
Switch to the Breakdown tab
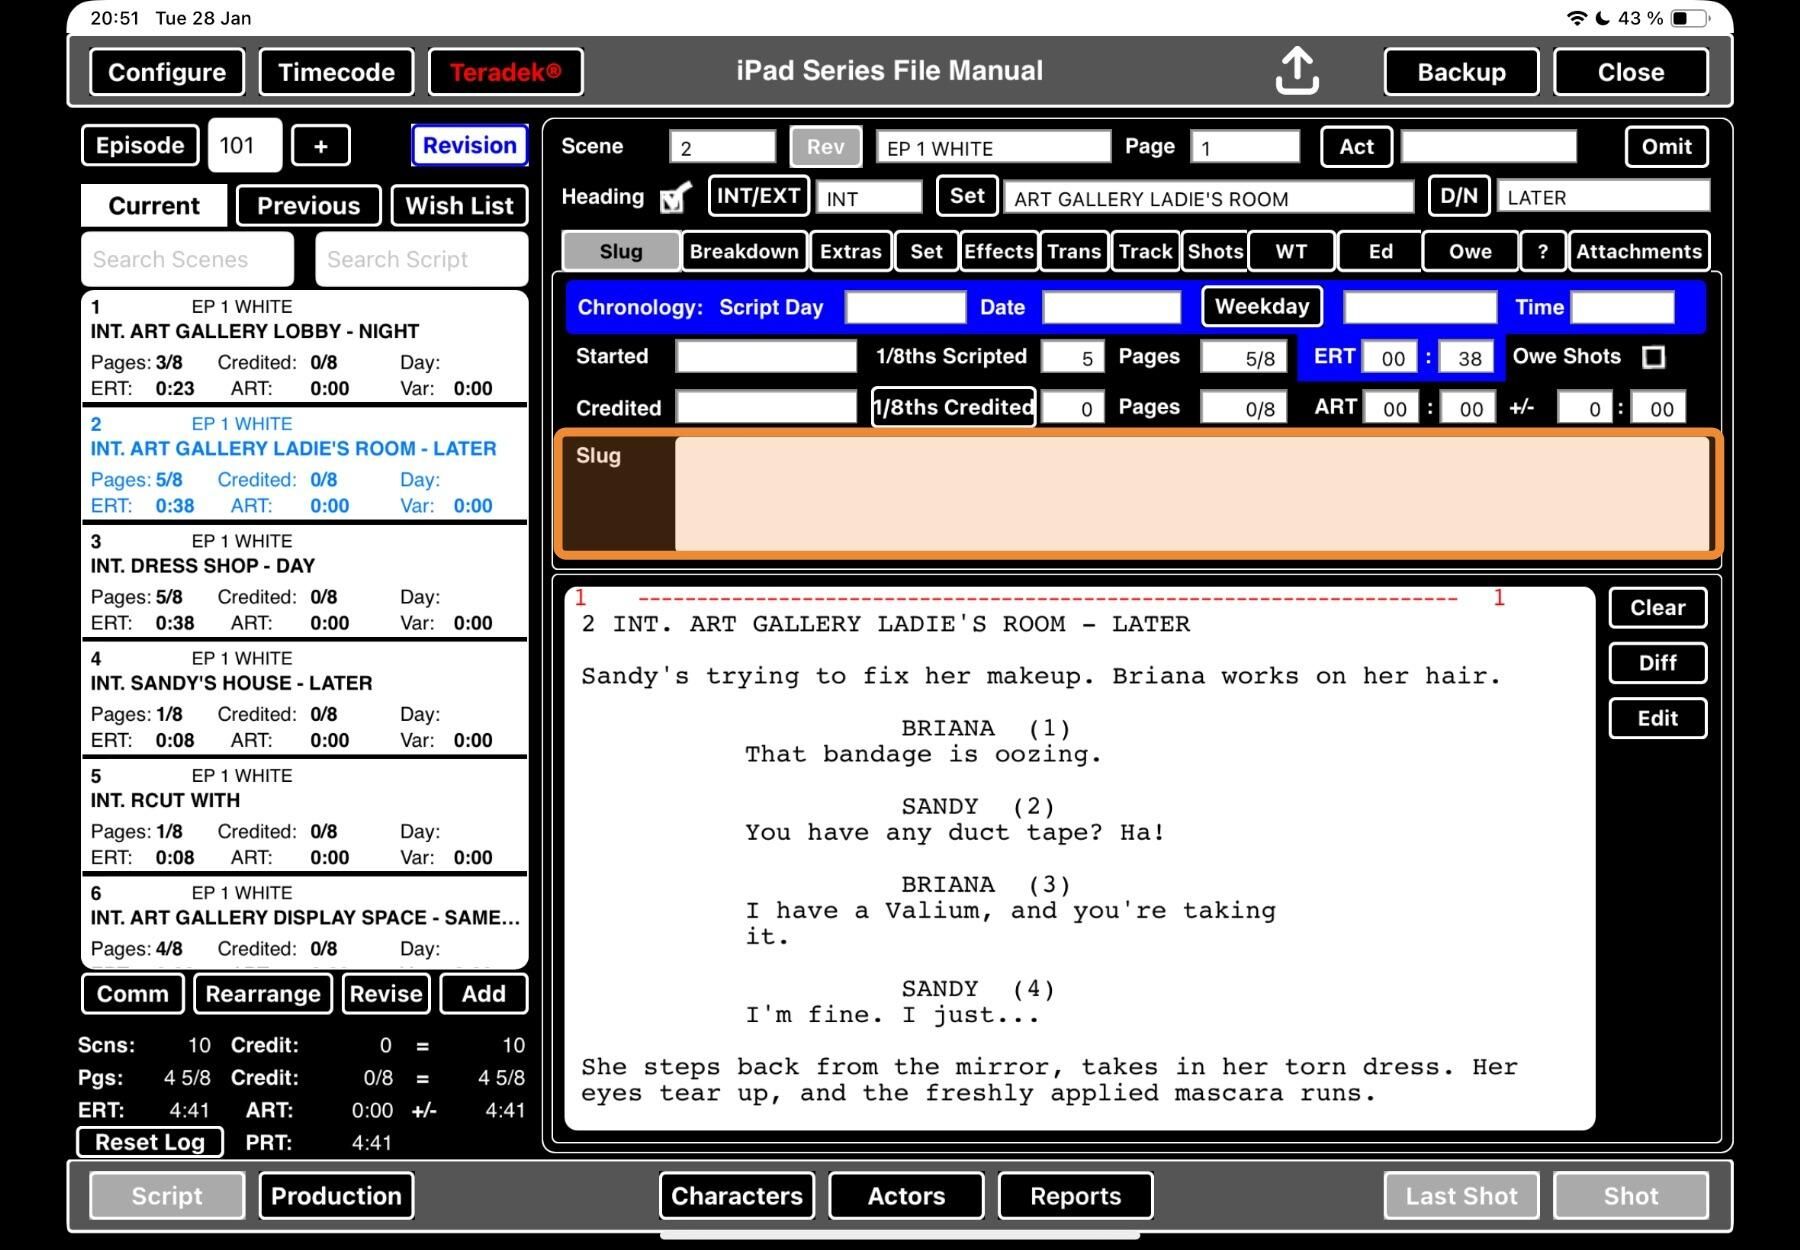pyautogui.click(x=744, y=252)
